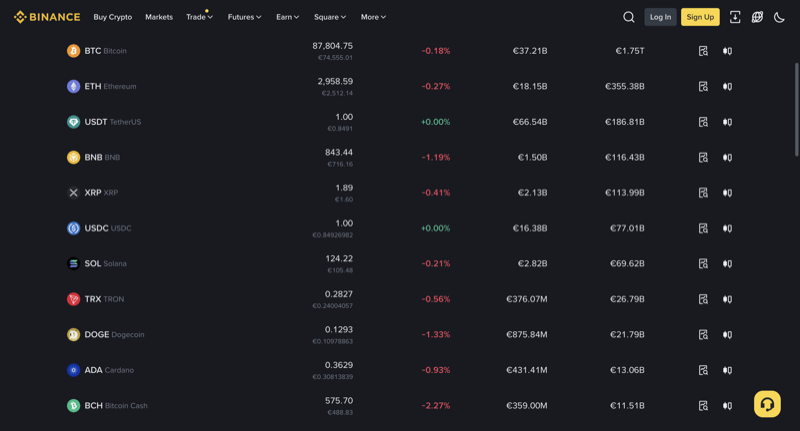Open trade icon for ETH row

coord(728,86)
